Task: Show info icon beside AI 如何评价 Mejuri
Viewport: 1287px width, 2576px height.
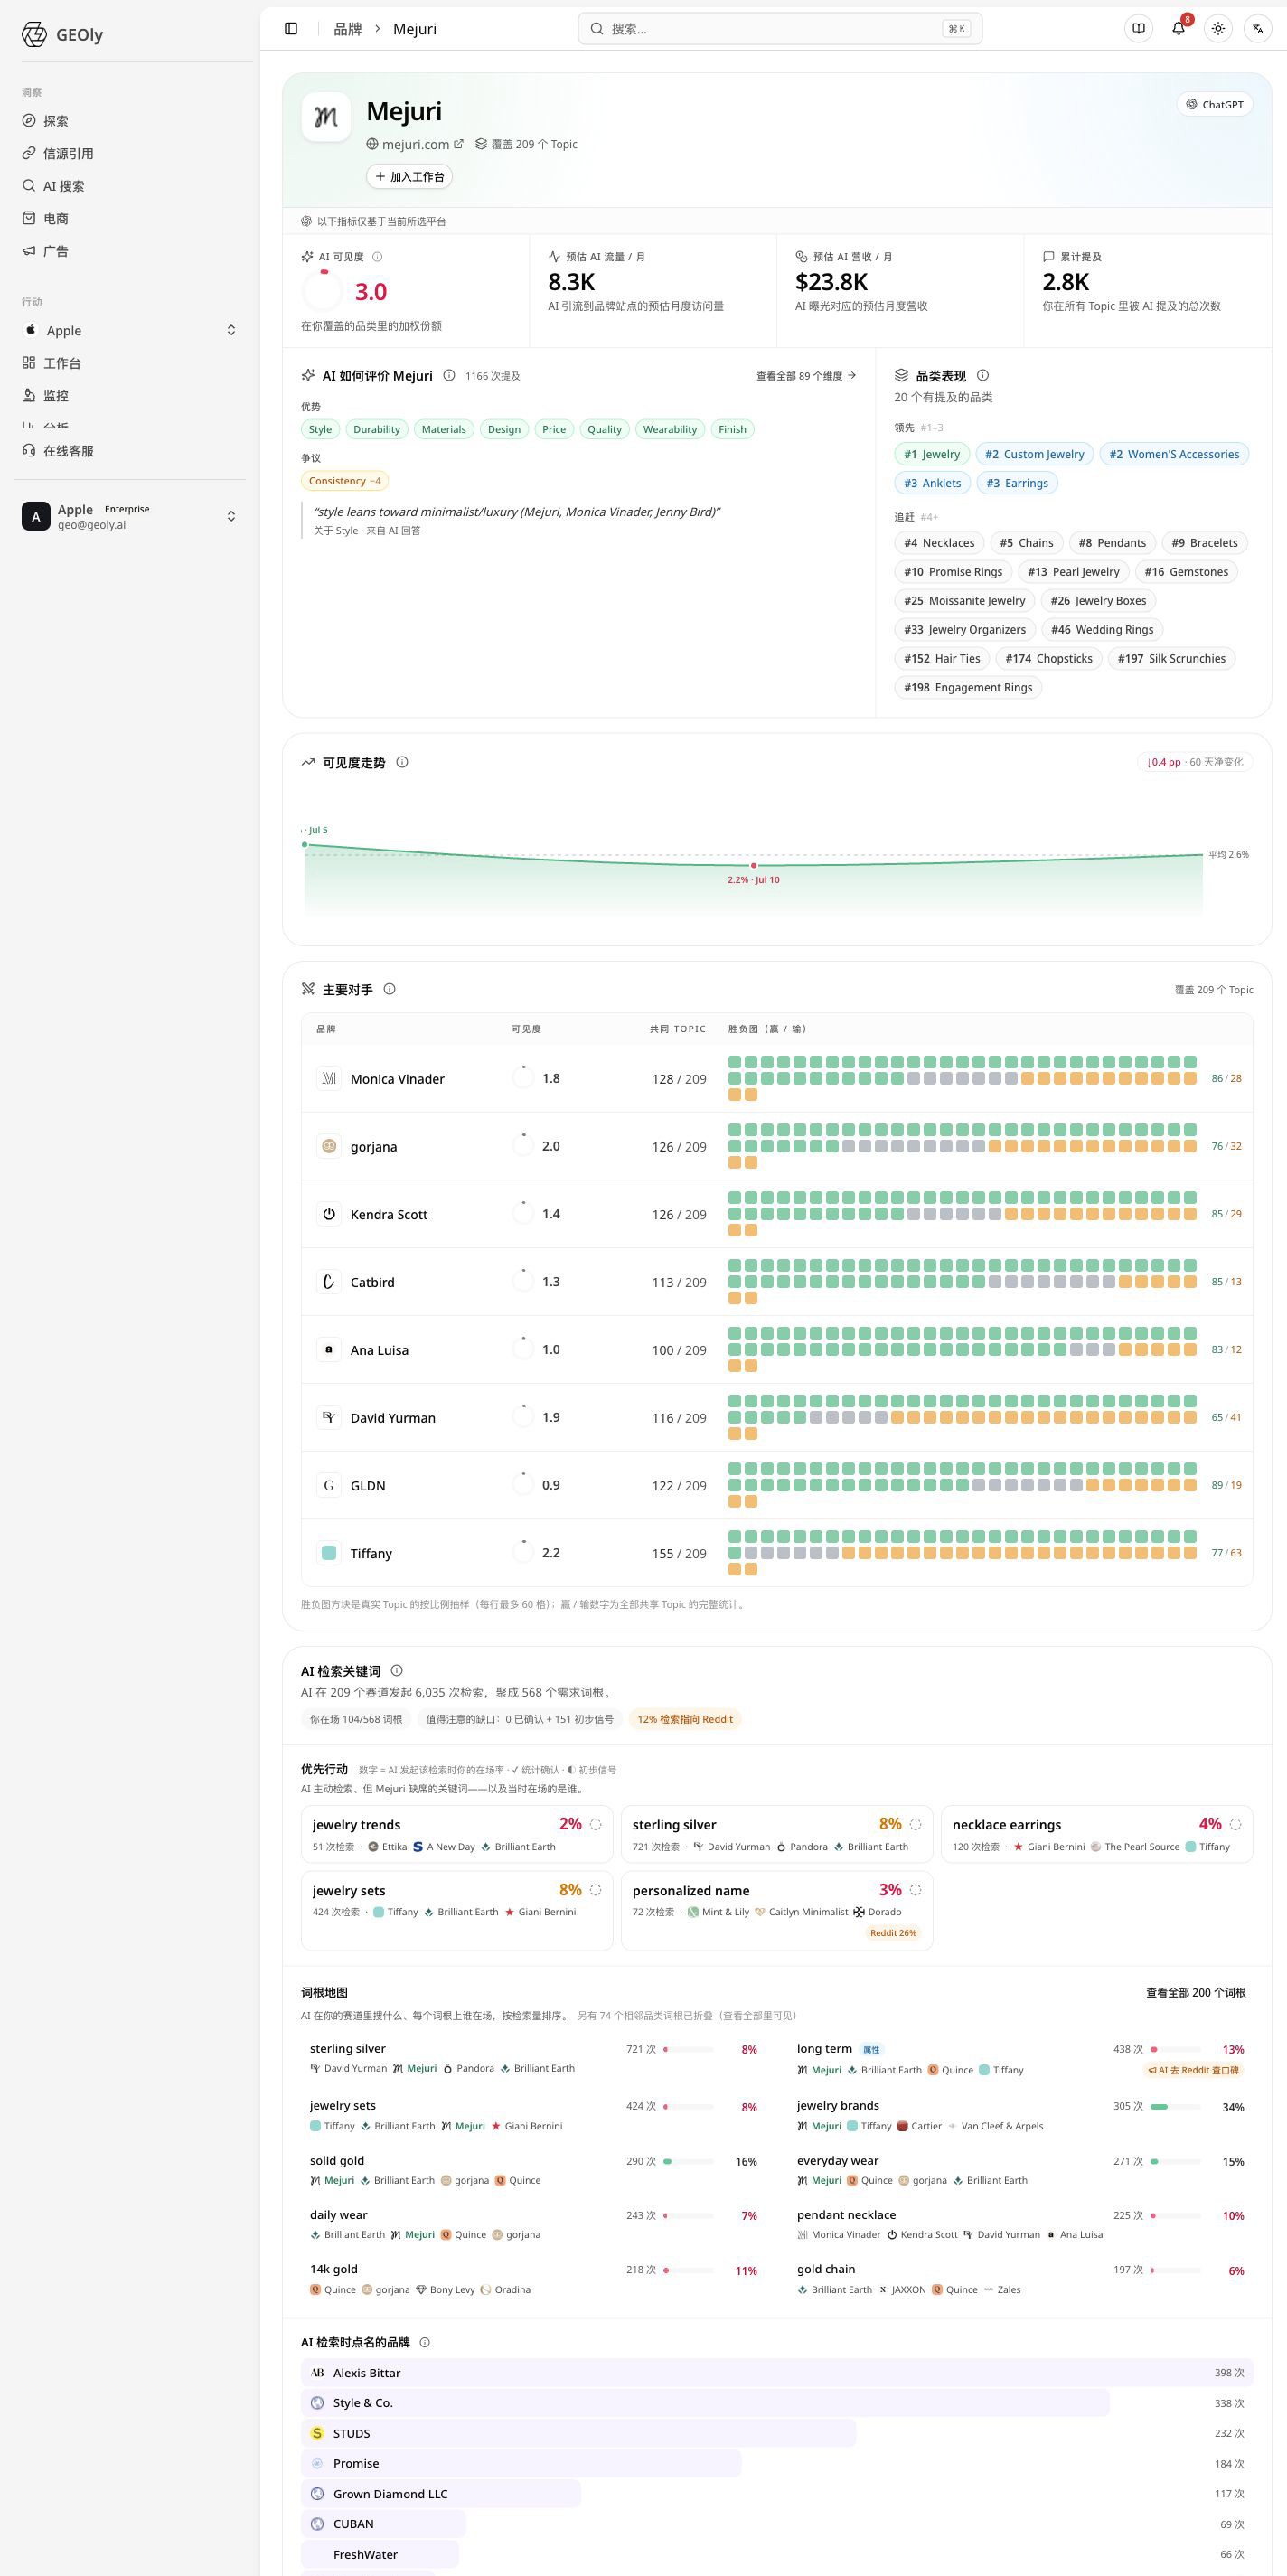Action: coord(449,376)
